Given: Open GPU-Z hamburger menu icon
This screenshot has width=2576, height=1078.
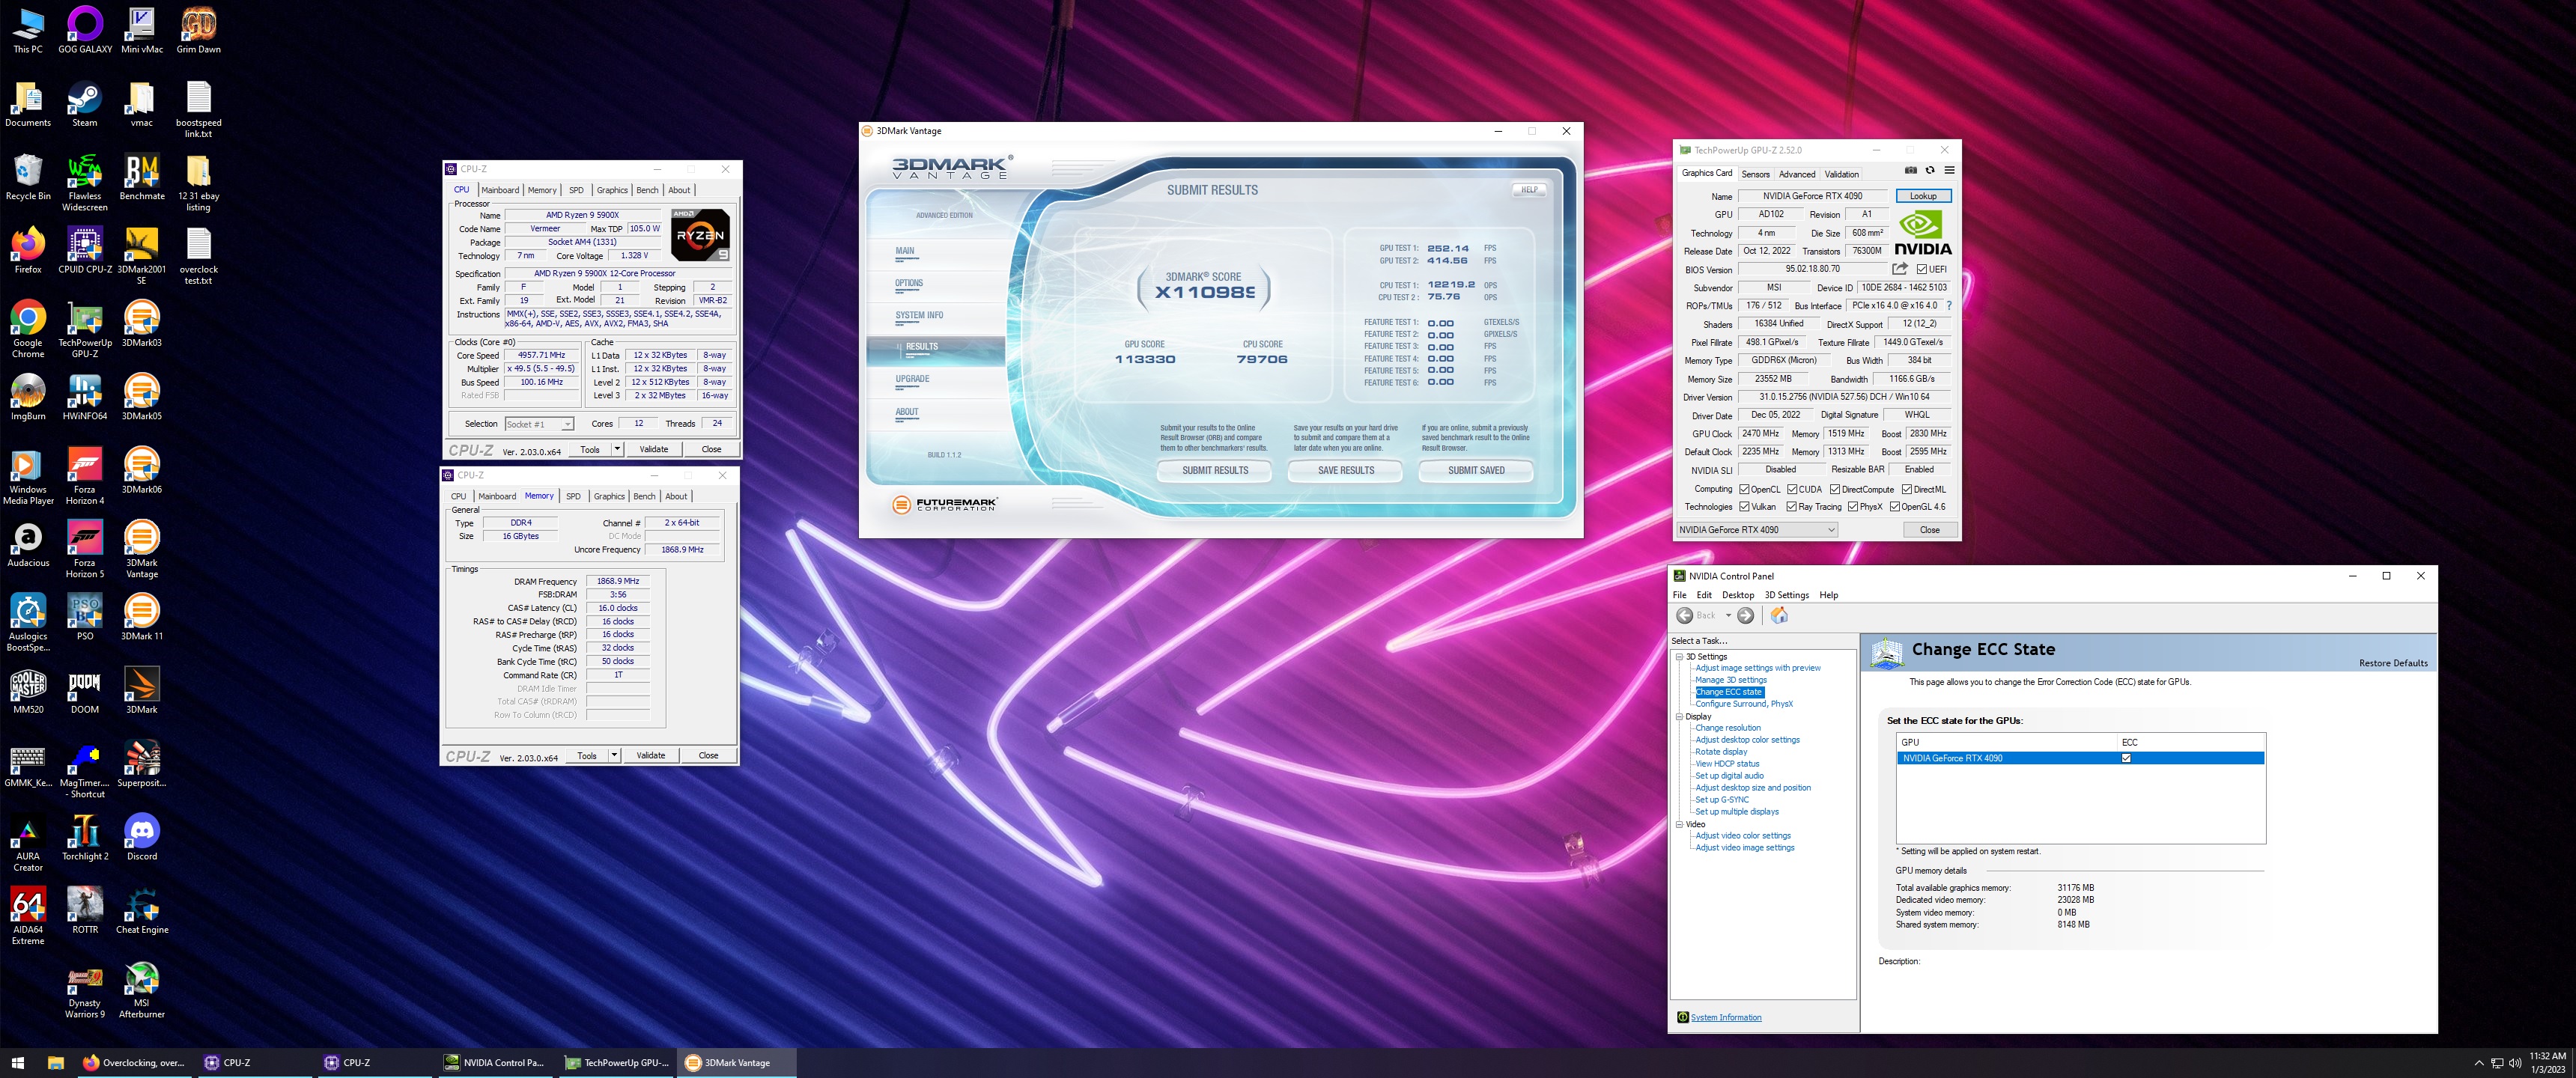Looking at the screenshot, I should (x=1949, y=171).
